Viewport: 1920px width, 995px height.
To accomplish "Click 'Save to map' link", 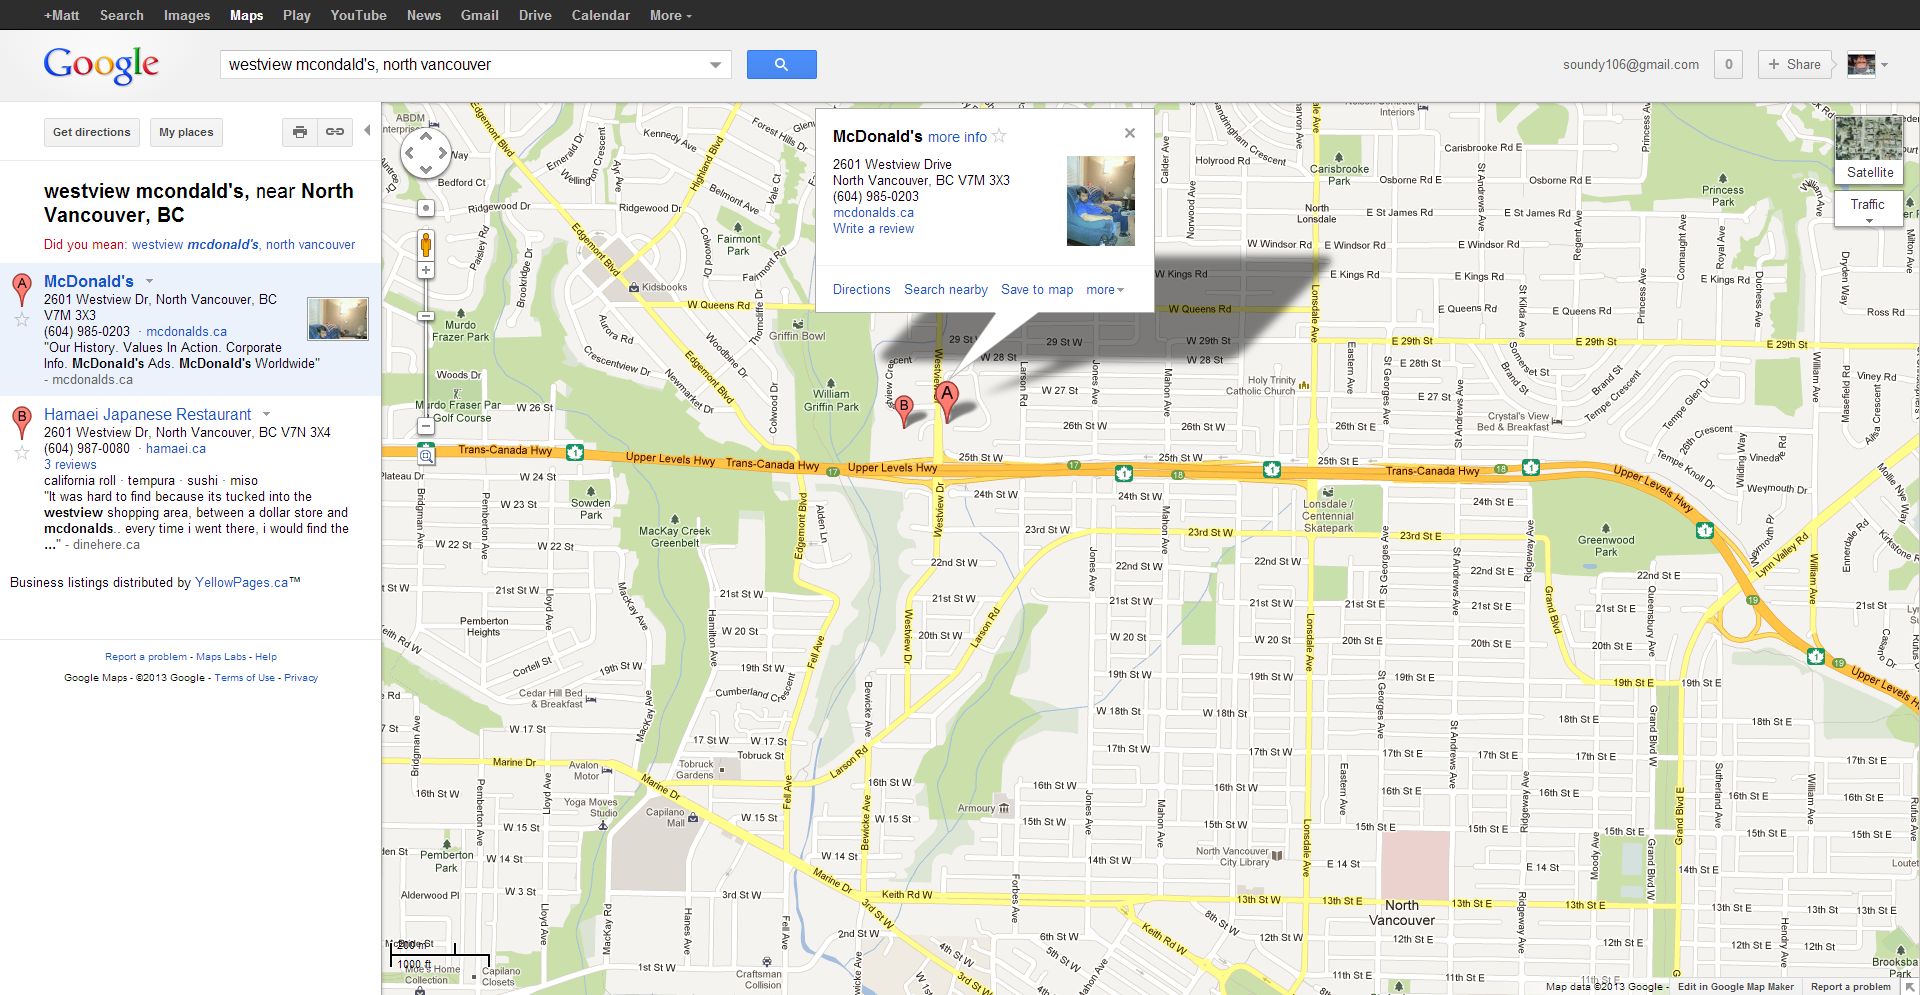I will click(1037, 290).
